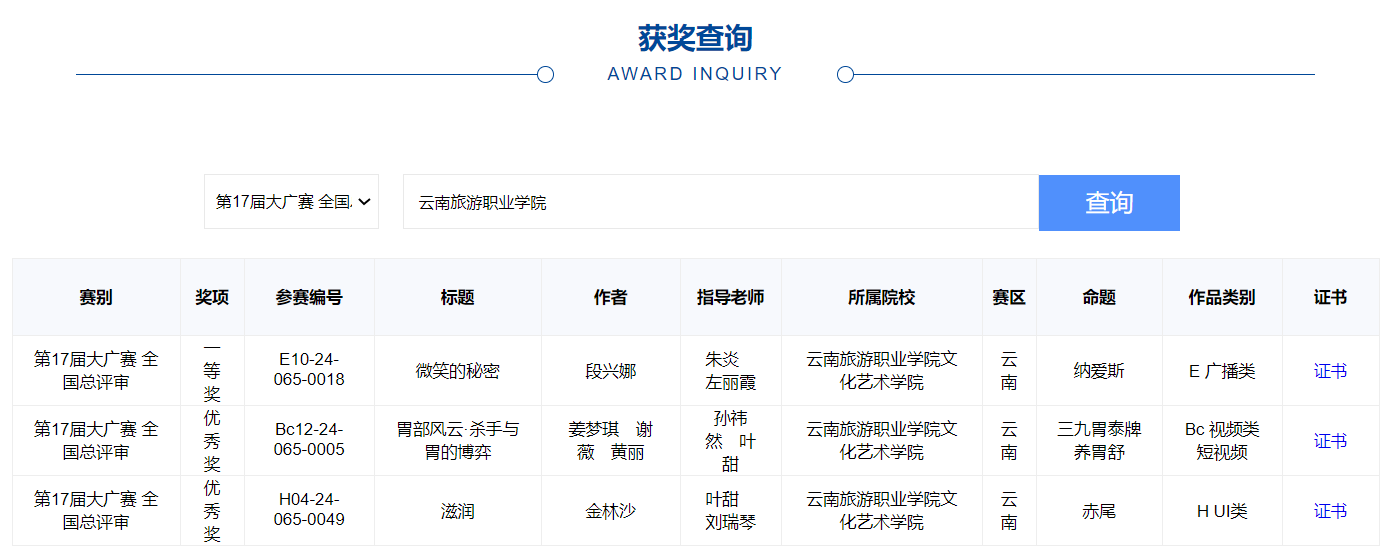This screenshot has width=1386, height=552.
Task: Click the 命题 column header
Action: [x=1098, y=297]
